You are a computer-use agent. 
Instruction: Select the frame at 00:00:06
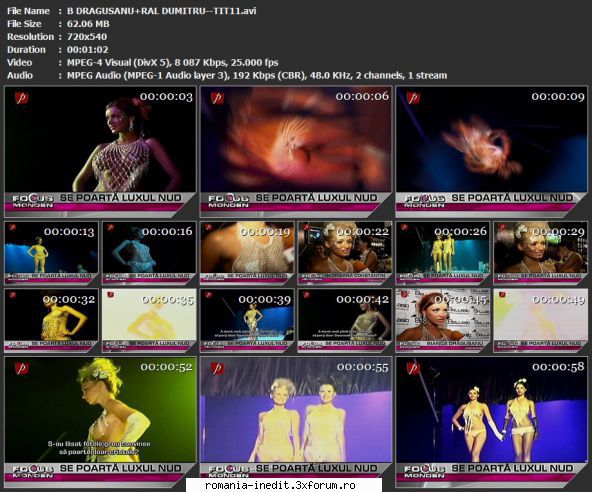click(x=296, y=151)
